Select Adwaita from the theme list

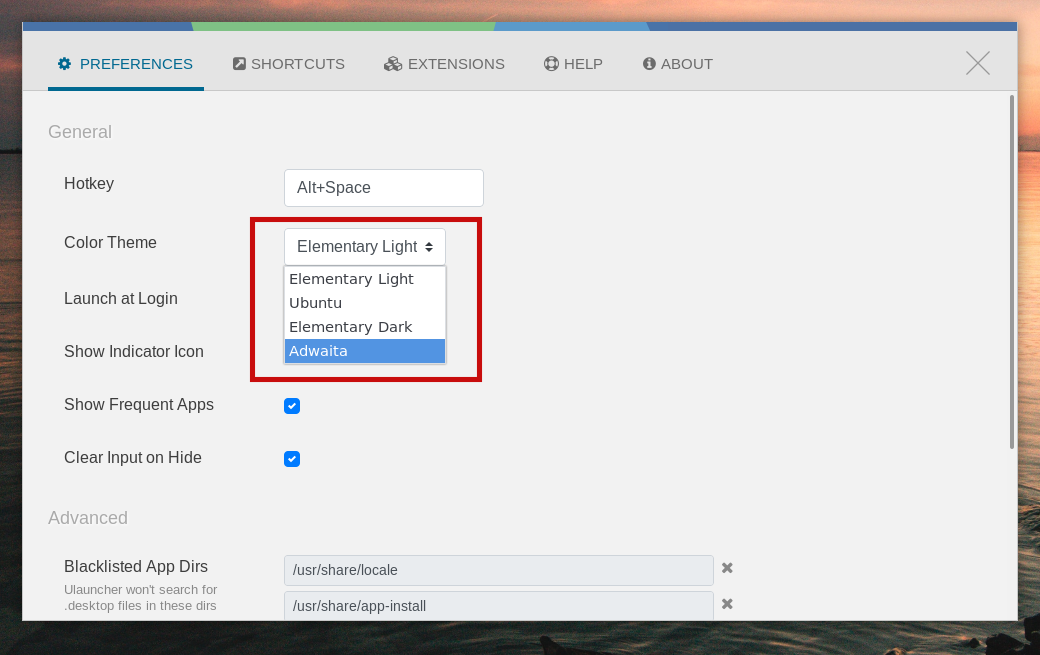[365, 351]
